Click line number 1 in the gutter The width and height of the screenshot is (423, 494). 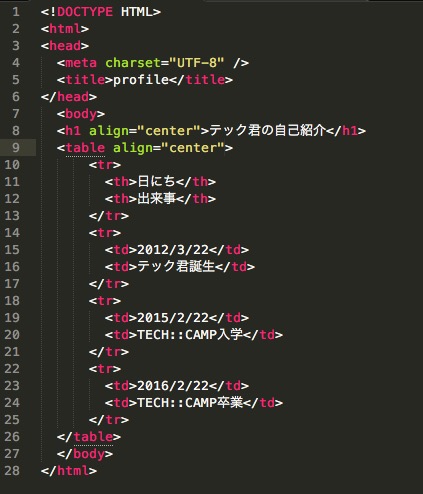coord(16,12)
